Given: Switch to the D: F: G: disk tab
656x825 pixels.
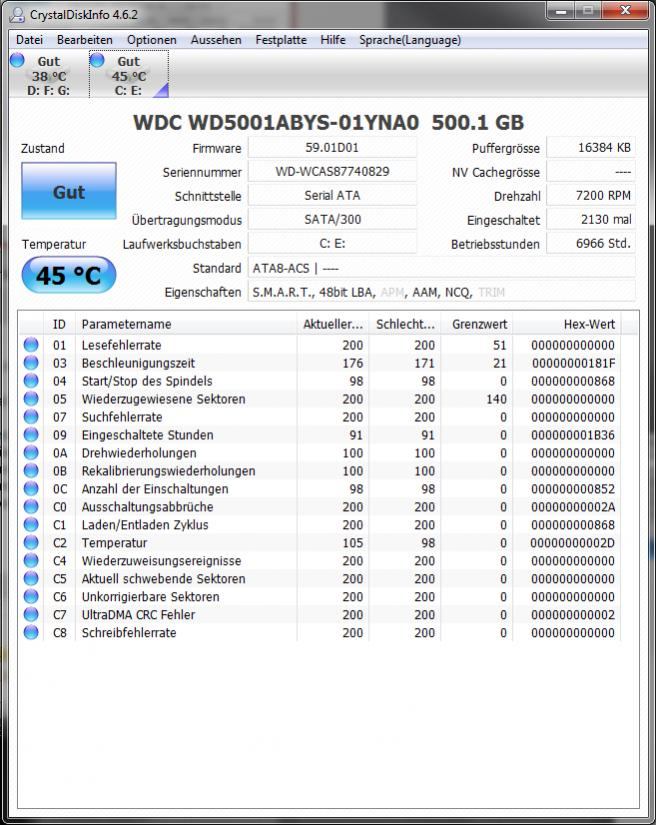Looking at the screenshot, I should click(x=48, y=75).
